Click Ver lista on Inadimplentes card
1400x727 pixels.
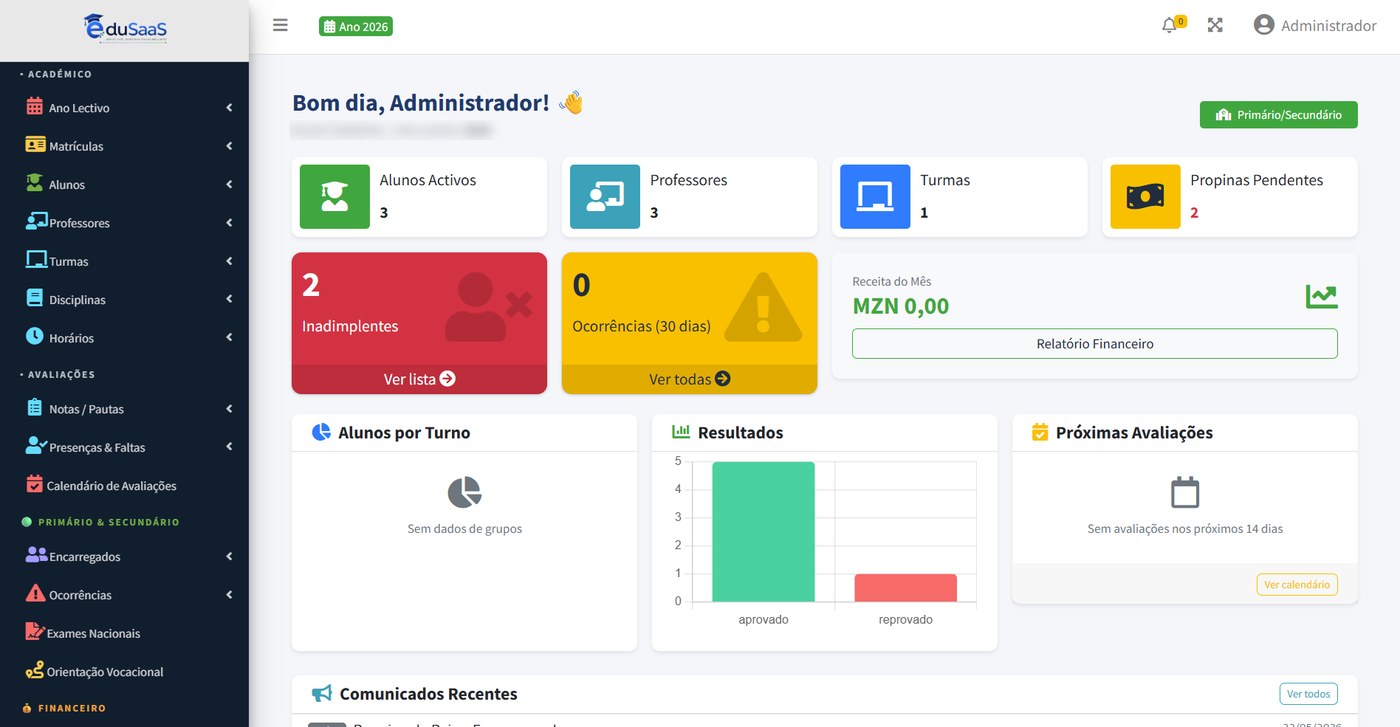point(419,379)
